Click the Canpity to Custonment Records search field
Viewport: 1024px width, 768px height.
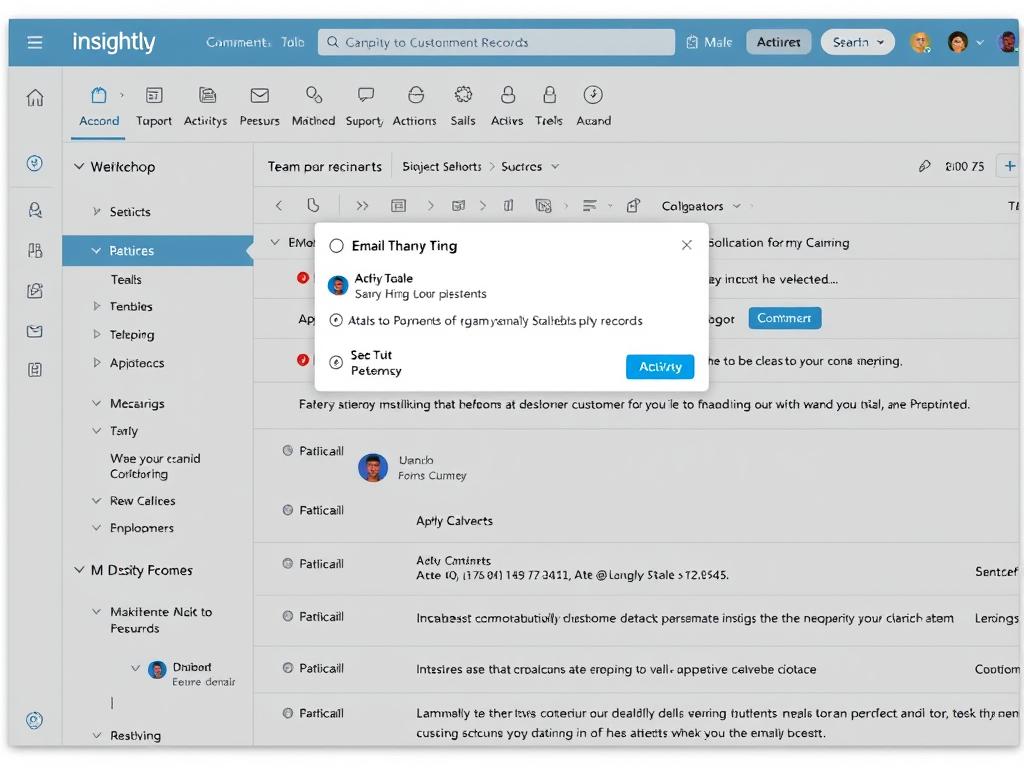pos(496,42)
